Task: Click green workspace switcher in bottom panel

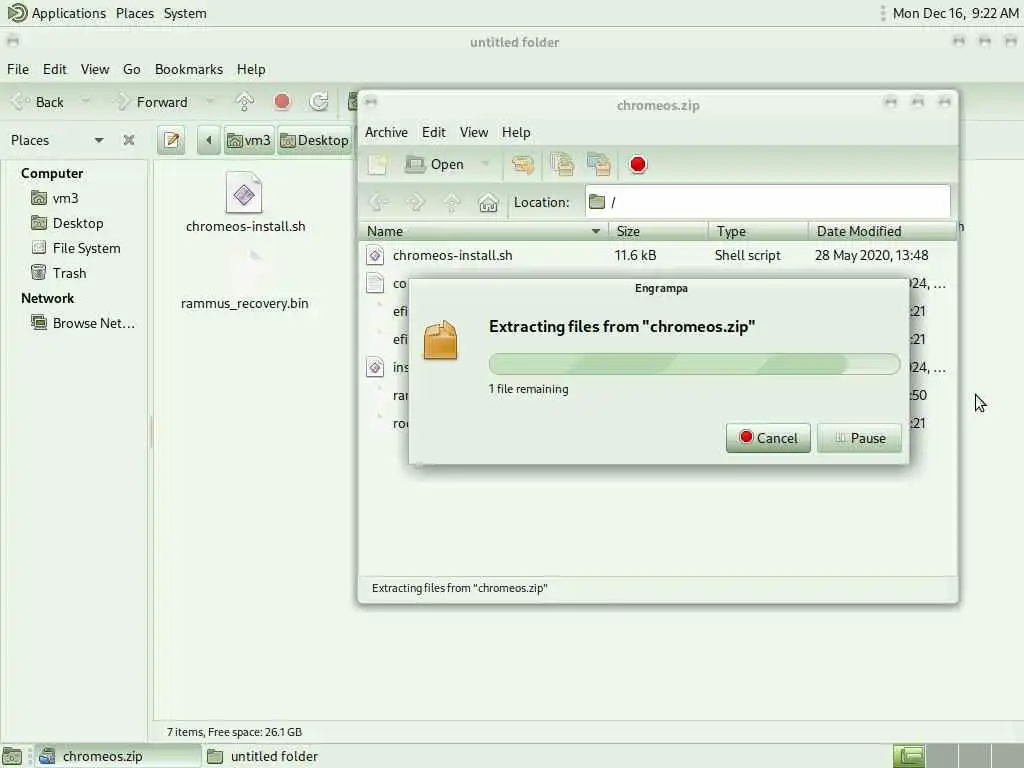Action: click(909, 756)
